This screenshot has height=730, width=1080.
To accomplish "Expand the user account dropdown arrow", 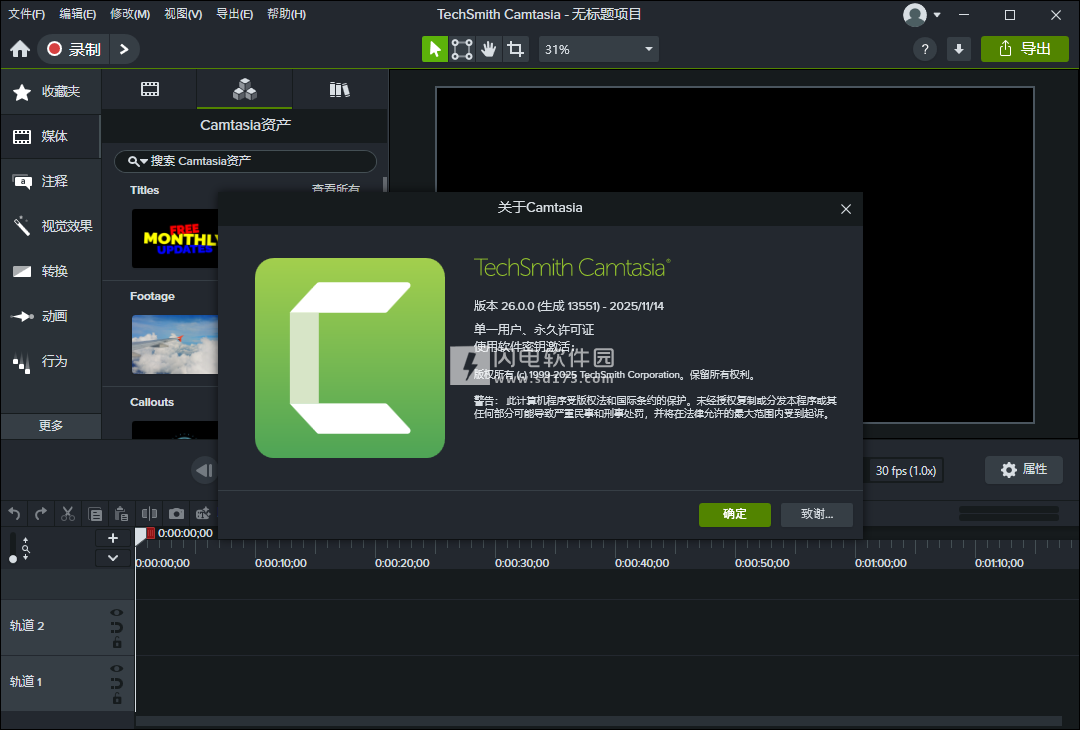I will [x=937, y=15].
